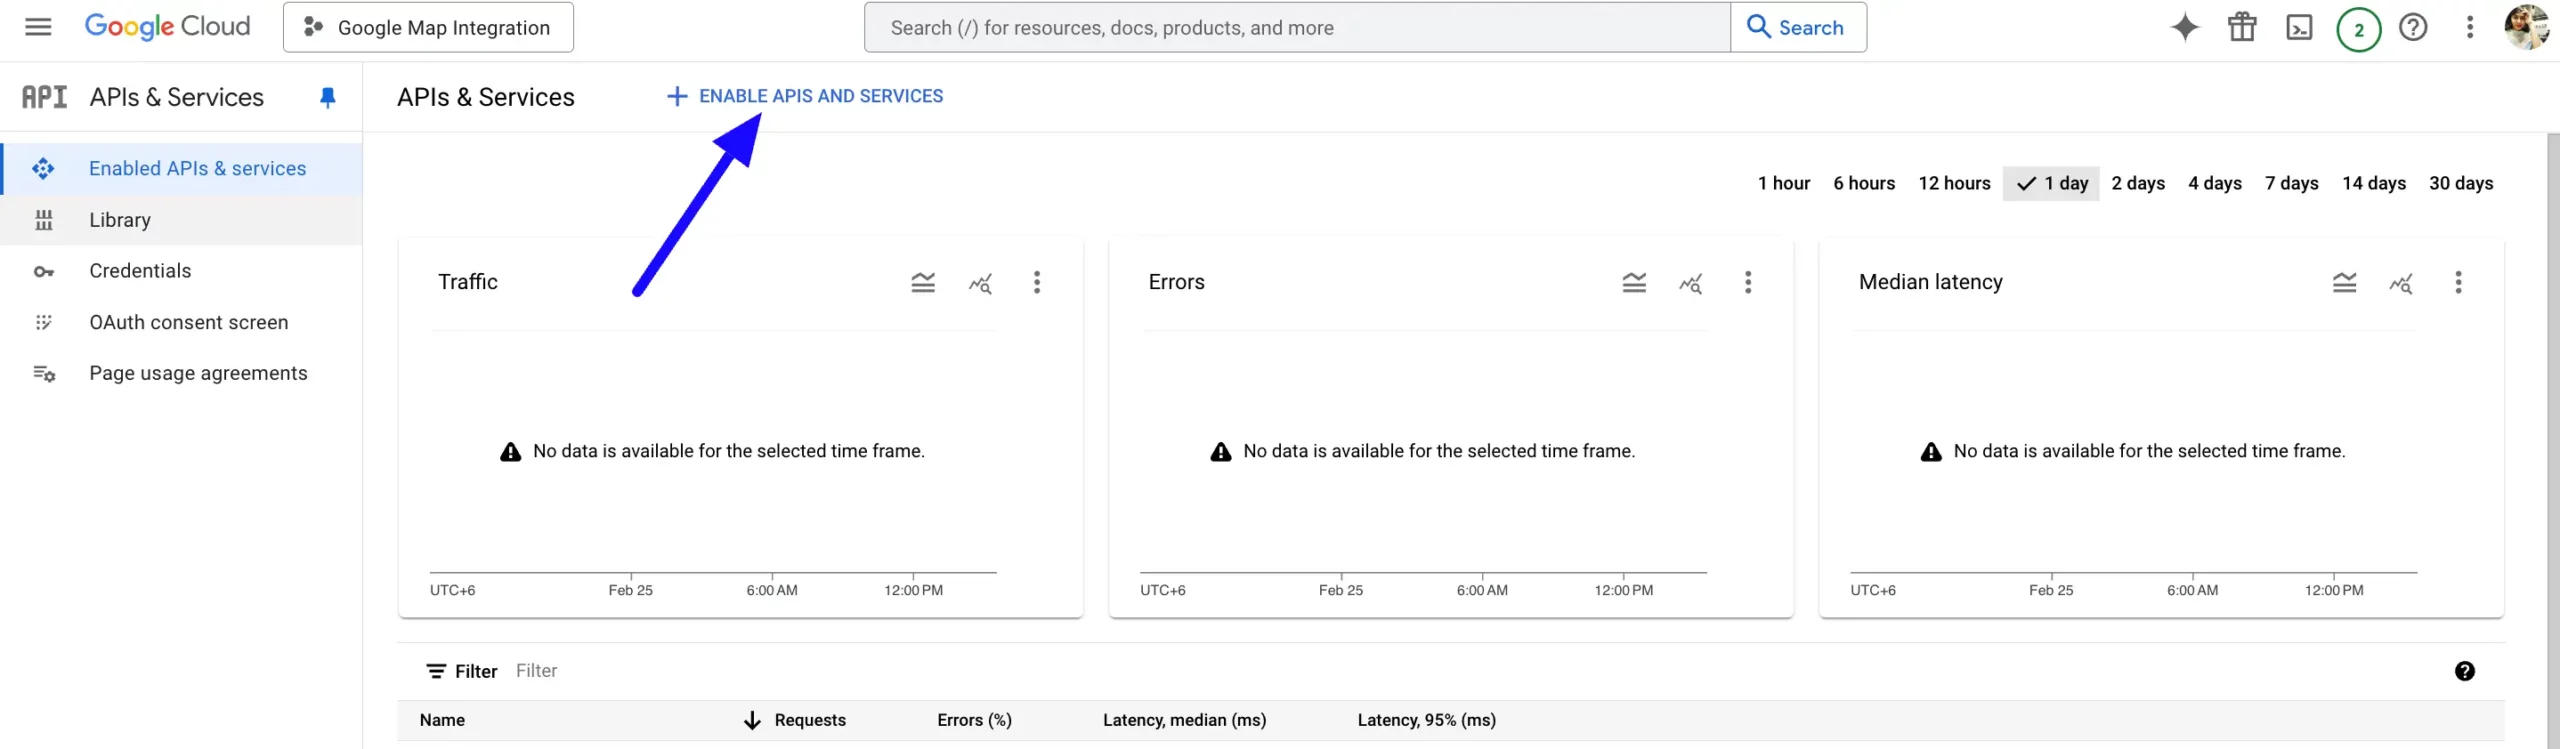The height and width of the screenshot is (749, 2560).
Task: Select the 30 days time range
Action: pyautogui.click(x=2461, y=183)
